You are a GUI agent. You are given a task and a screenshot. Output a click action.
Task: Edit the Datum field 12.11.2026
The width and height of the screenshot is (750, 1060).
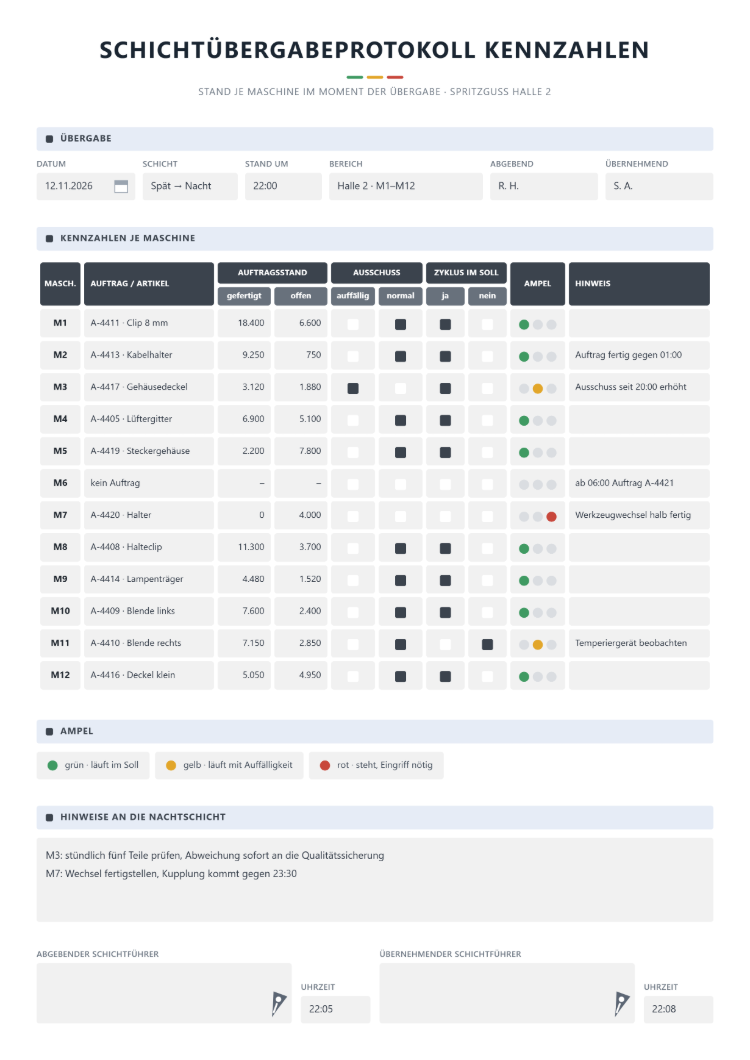point(86,187)
